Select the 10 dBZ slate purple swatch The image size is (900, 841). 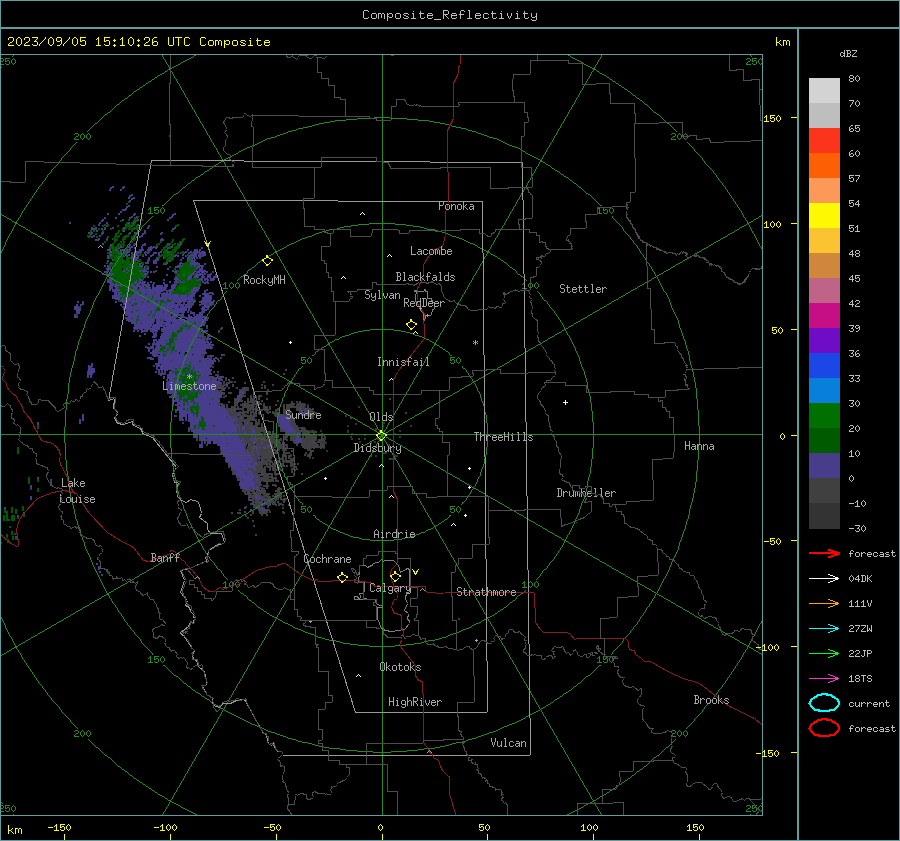coord(824,465)
